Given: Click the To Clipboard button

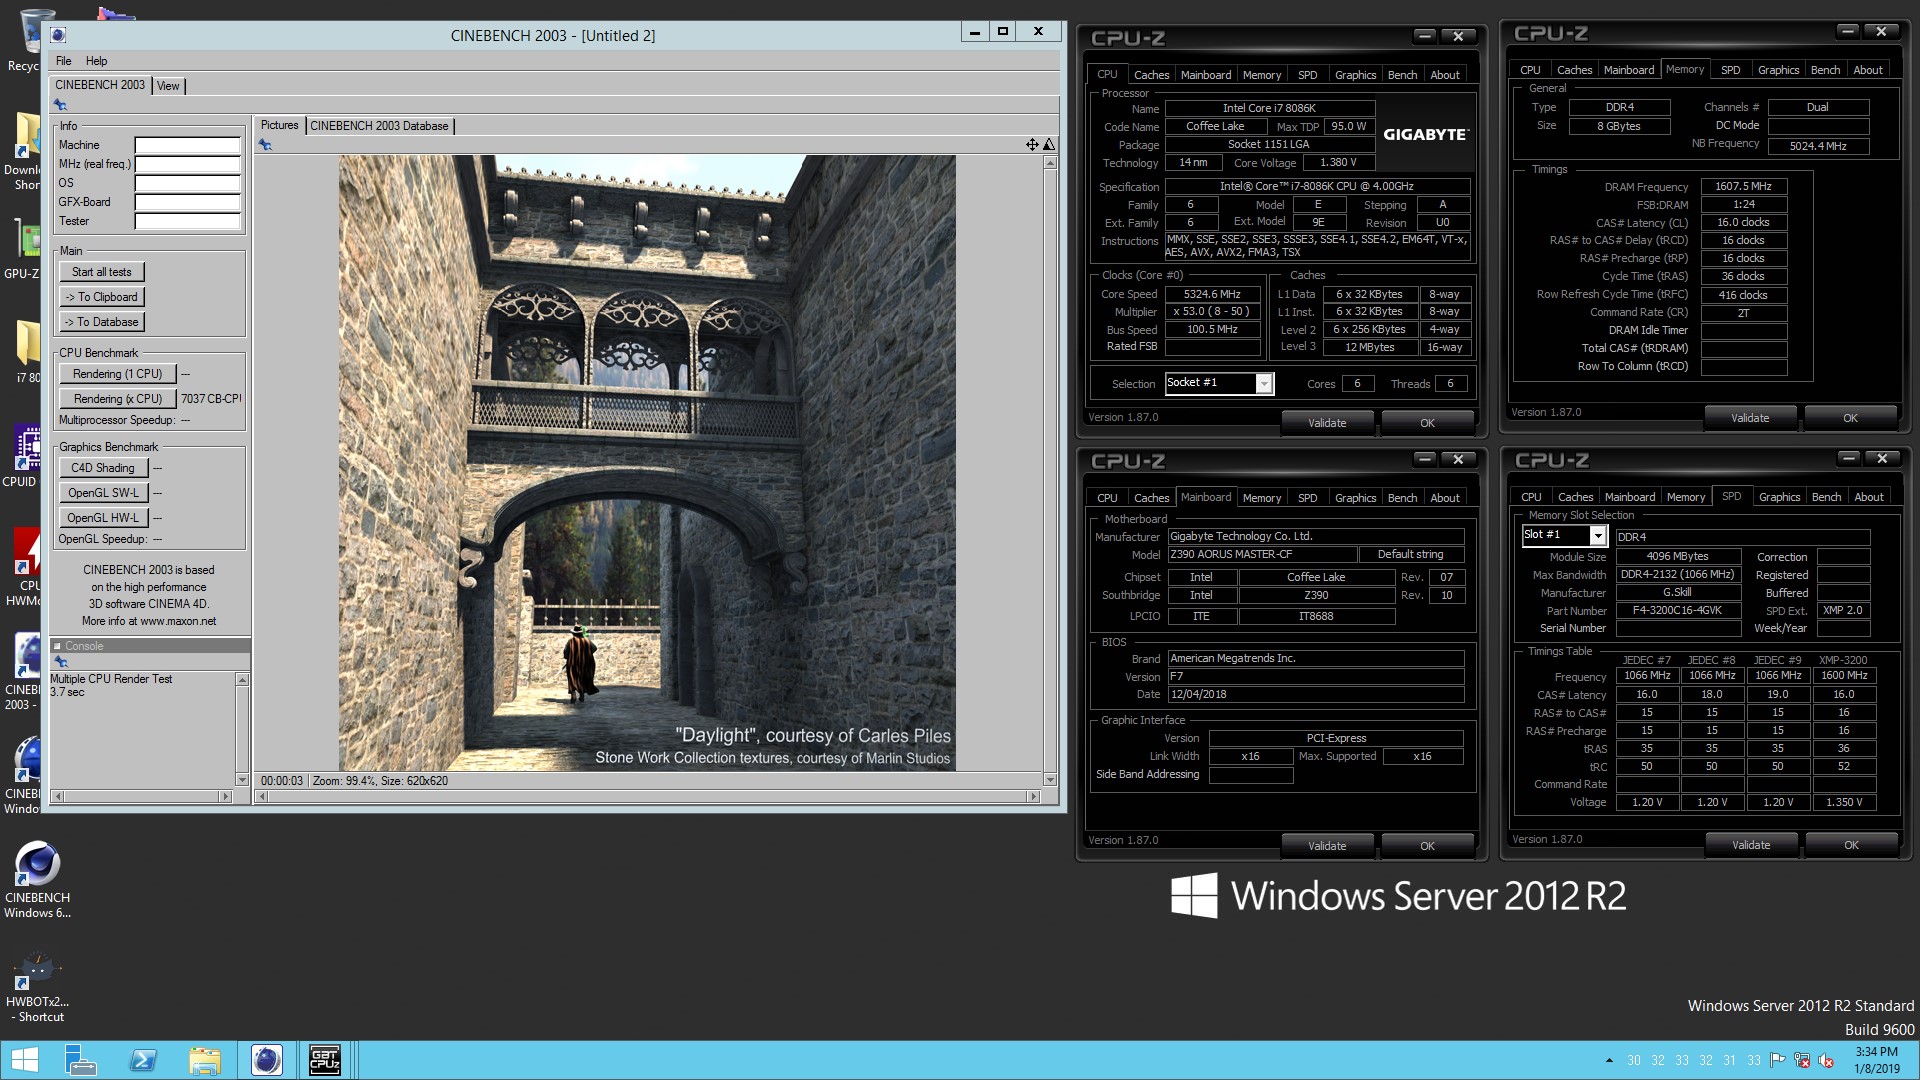Looking at the screenshot, I should coord(102,297).
